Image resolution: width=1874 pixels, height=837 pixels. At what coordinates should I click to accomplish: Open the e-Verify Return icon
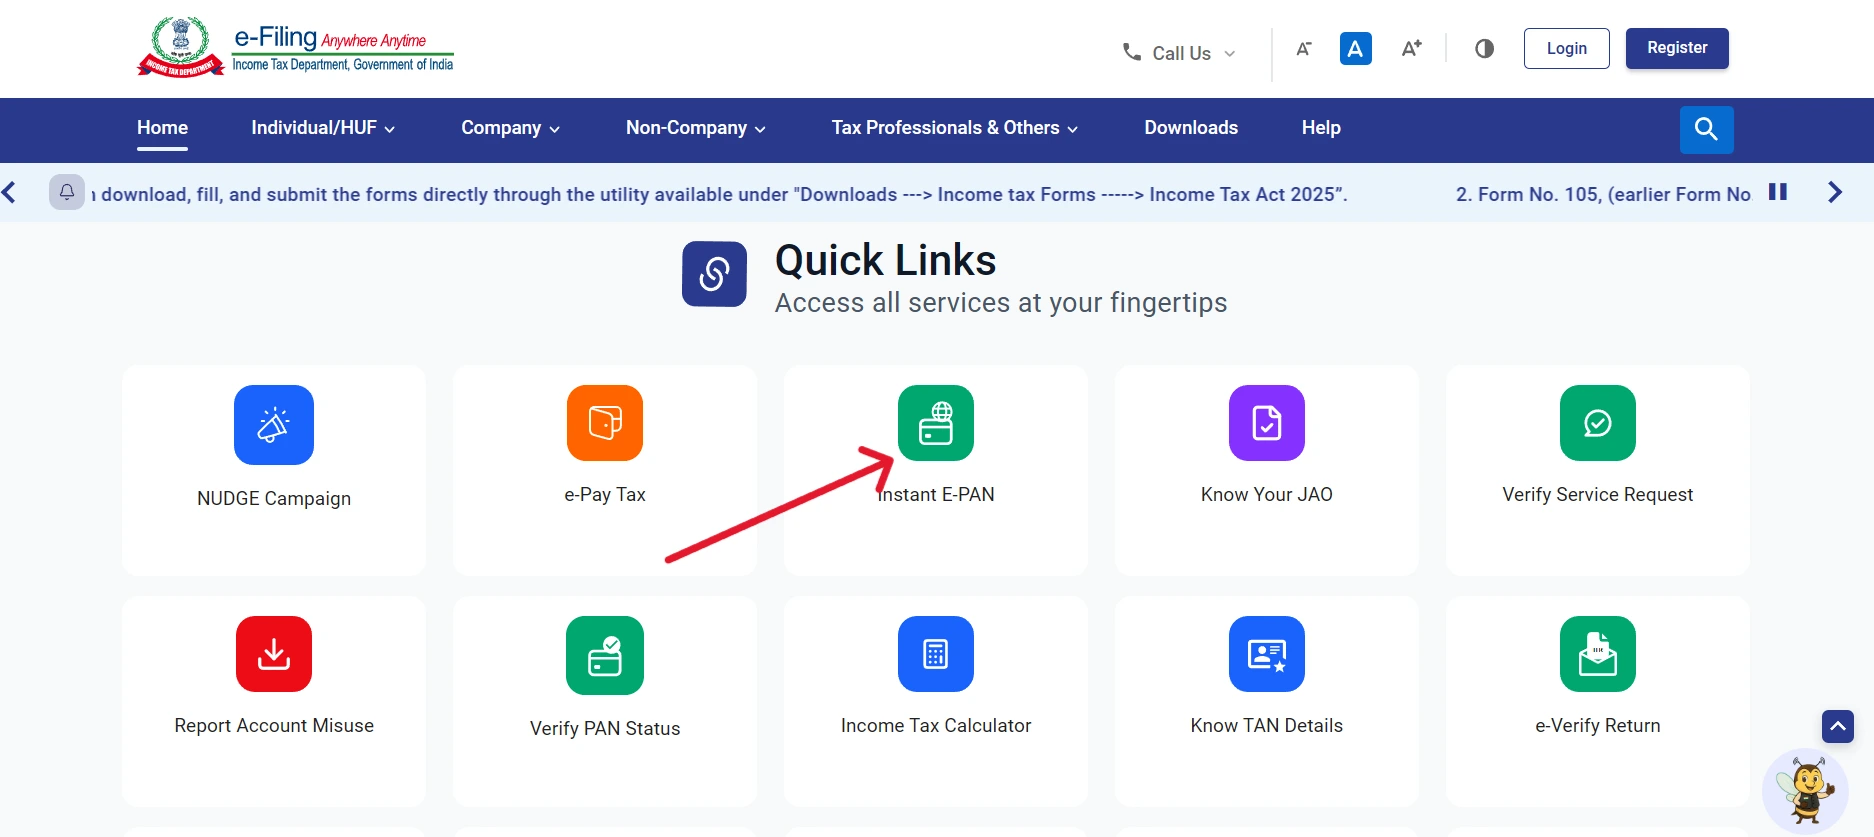[x=1597, y=654]
